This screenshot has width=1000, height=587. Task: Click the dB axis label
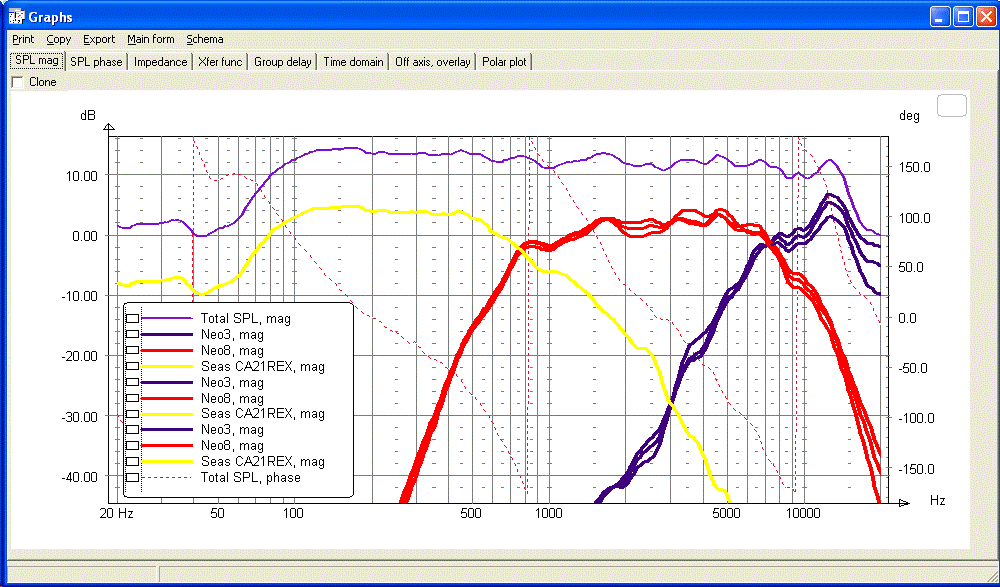88,115
